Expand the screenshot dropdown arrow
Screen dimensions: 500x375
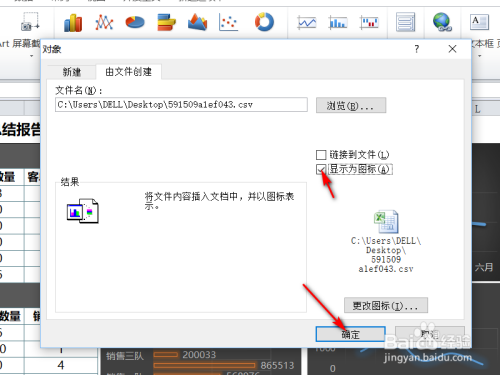point(32,56)
